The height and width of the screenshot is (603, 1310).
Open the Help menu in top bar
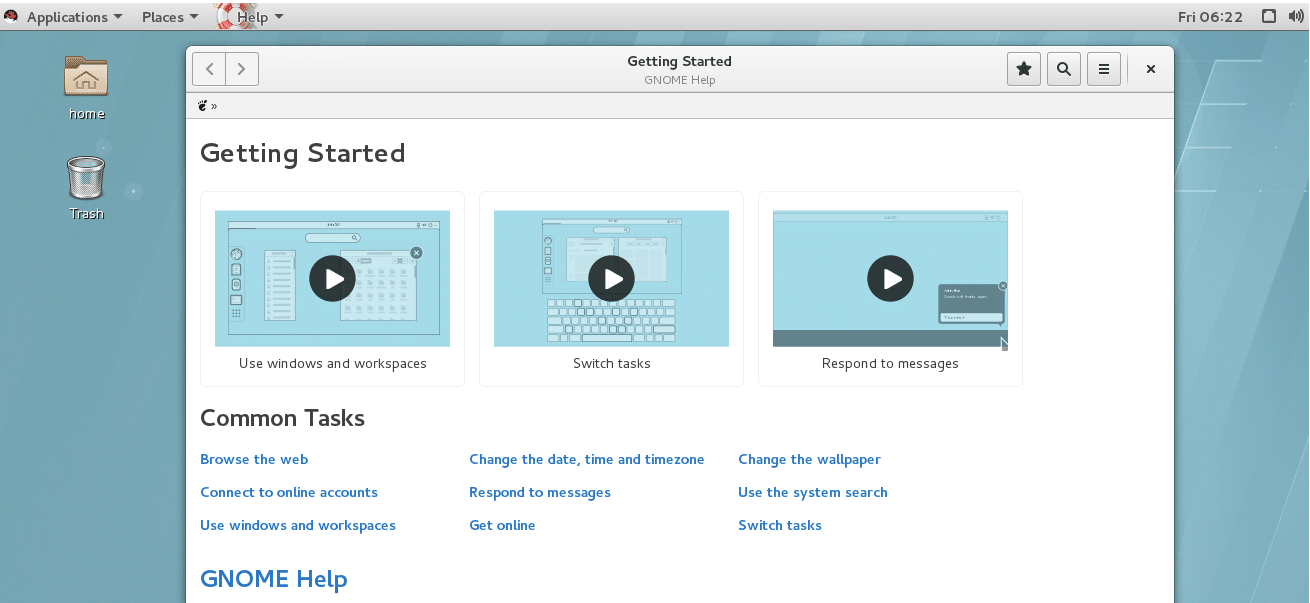pos(252,16)
